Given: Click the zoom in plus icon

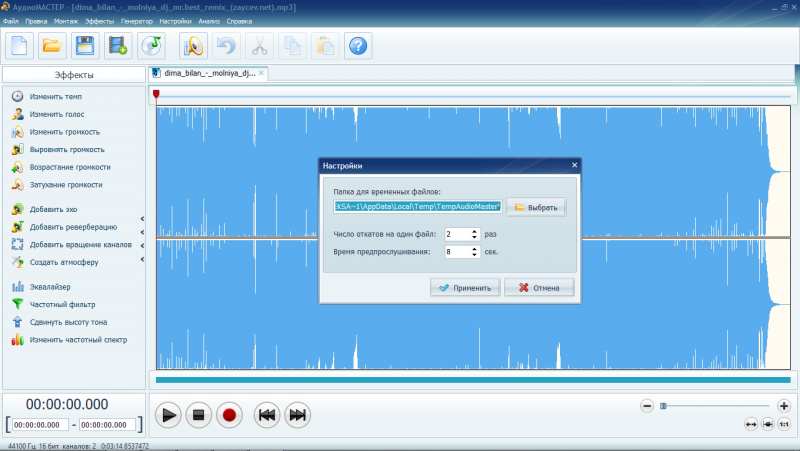Looking at the screenshot, I should (x=784, y=405).
